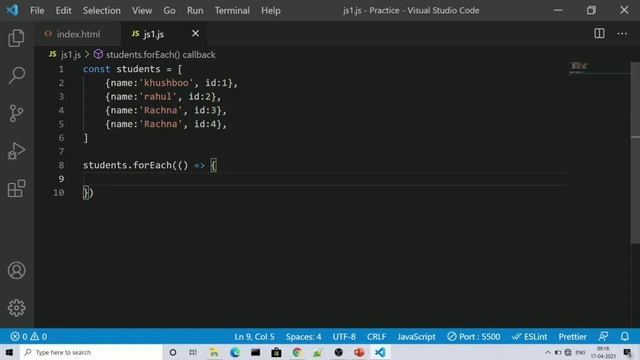Open the Explorer view in activity bar

16,38
